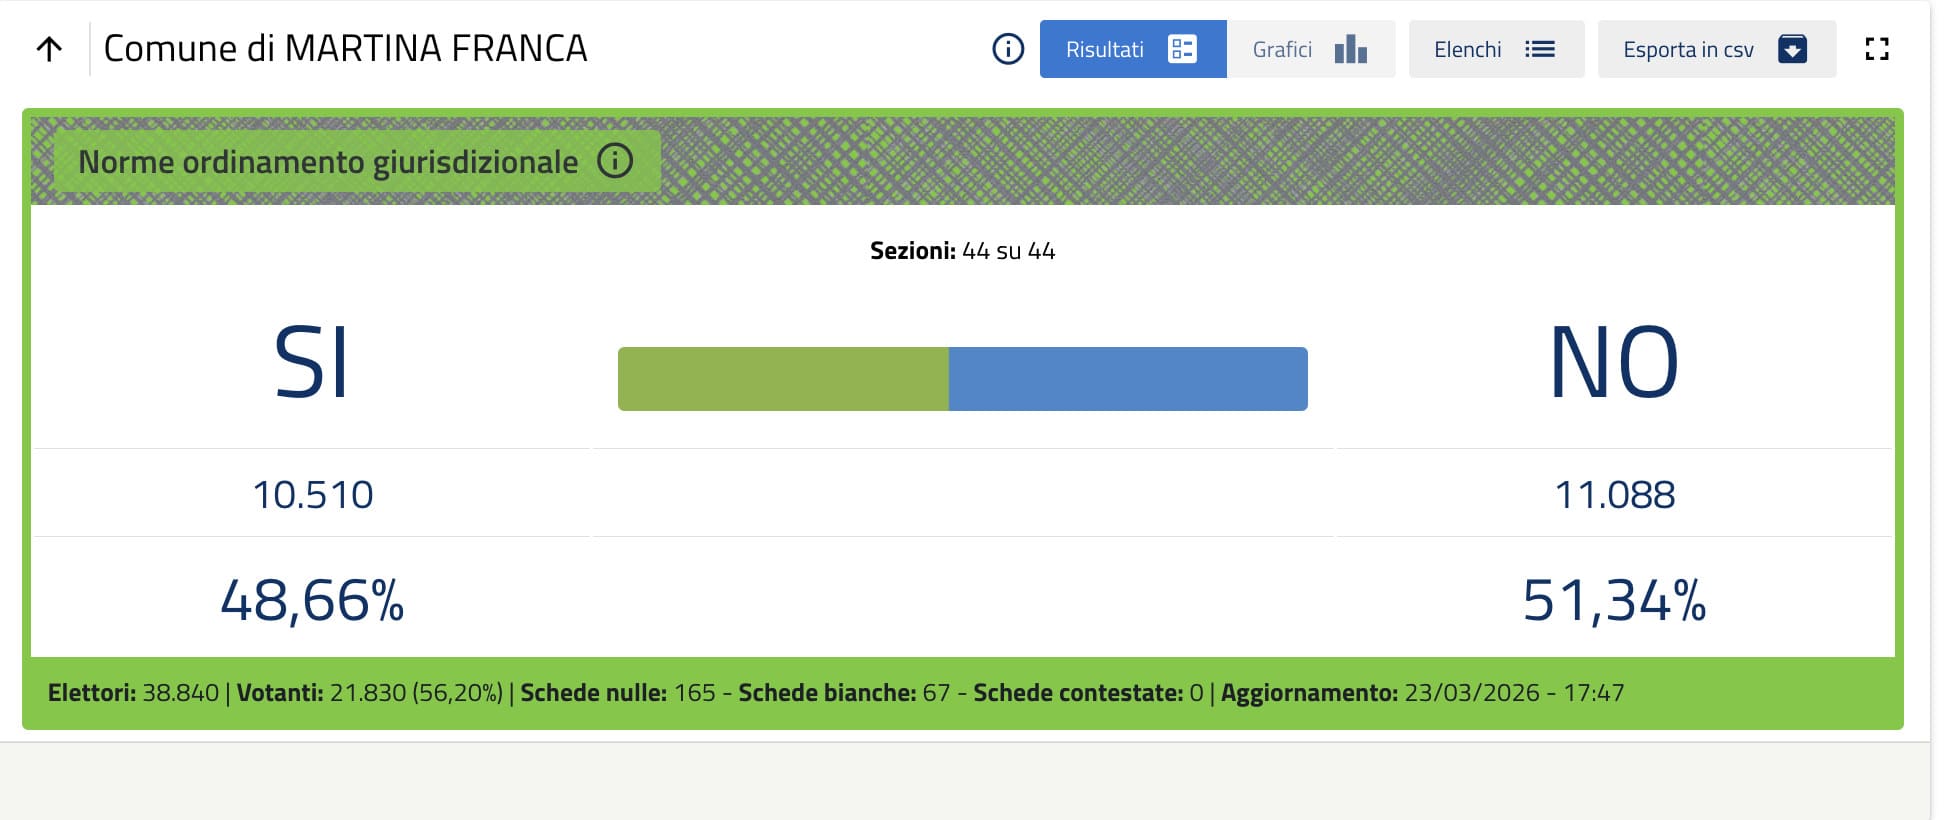This screenshot has width=1948, height=820.
Task: Click the Risultati list icon
Action: (x=1182, y=49)
